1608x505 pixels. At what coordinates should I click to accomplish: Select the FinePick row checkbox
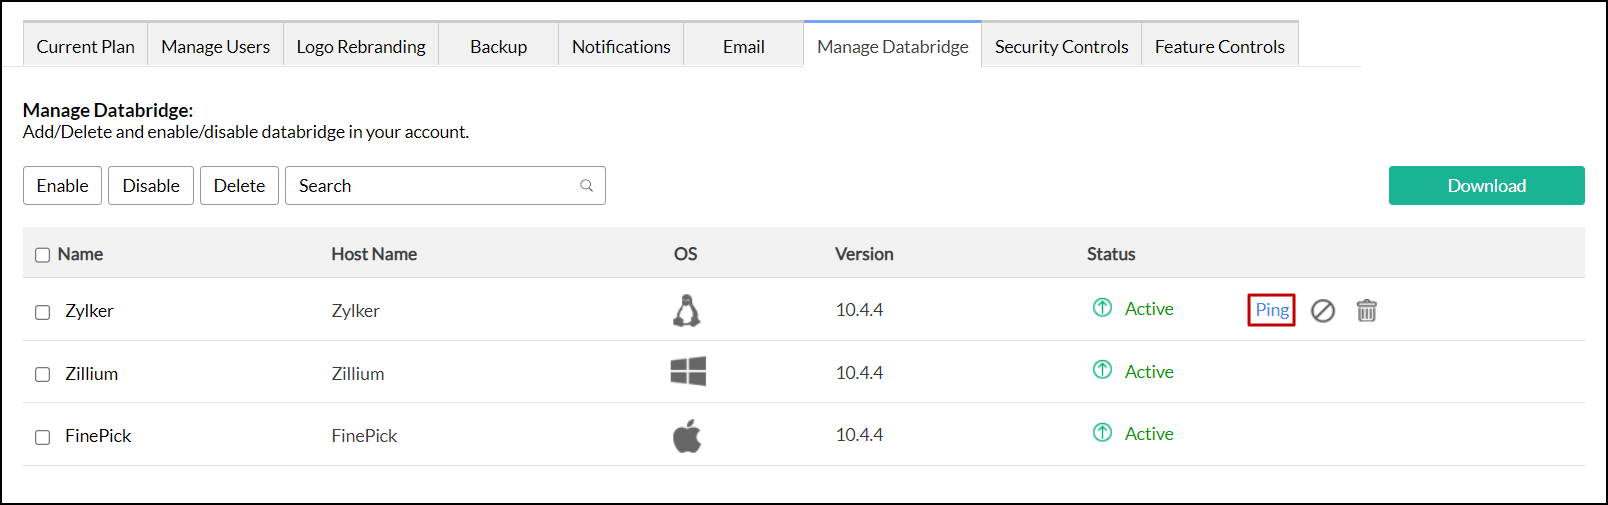coord(43,437)
